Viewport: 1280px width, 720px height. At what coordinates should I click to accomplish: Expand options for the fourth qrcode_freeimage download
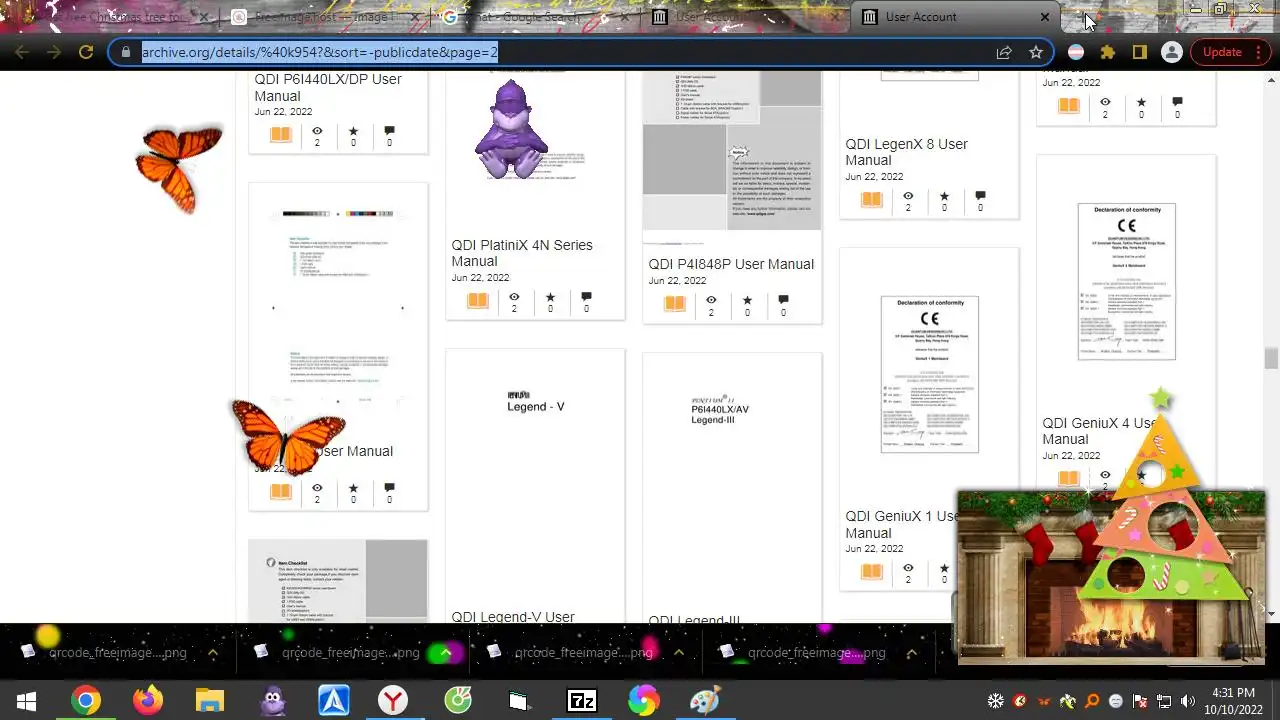[911, 652]
